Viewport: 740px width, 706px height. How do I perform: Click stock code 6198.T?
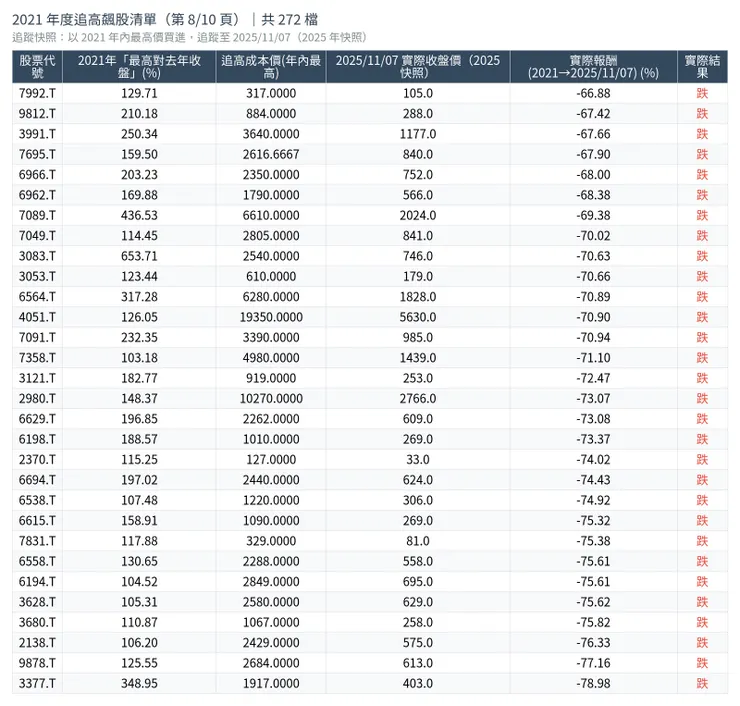click(x=37, y=439)
